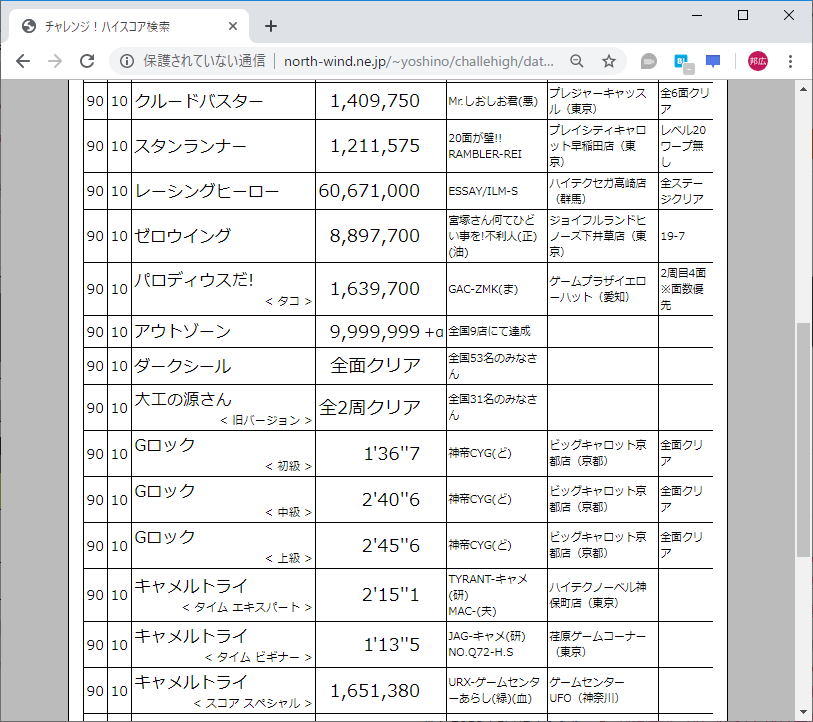Navigate back using the back arrow

(x=22, y=61)
